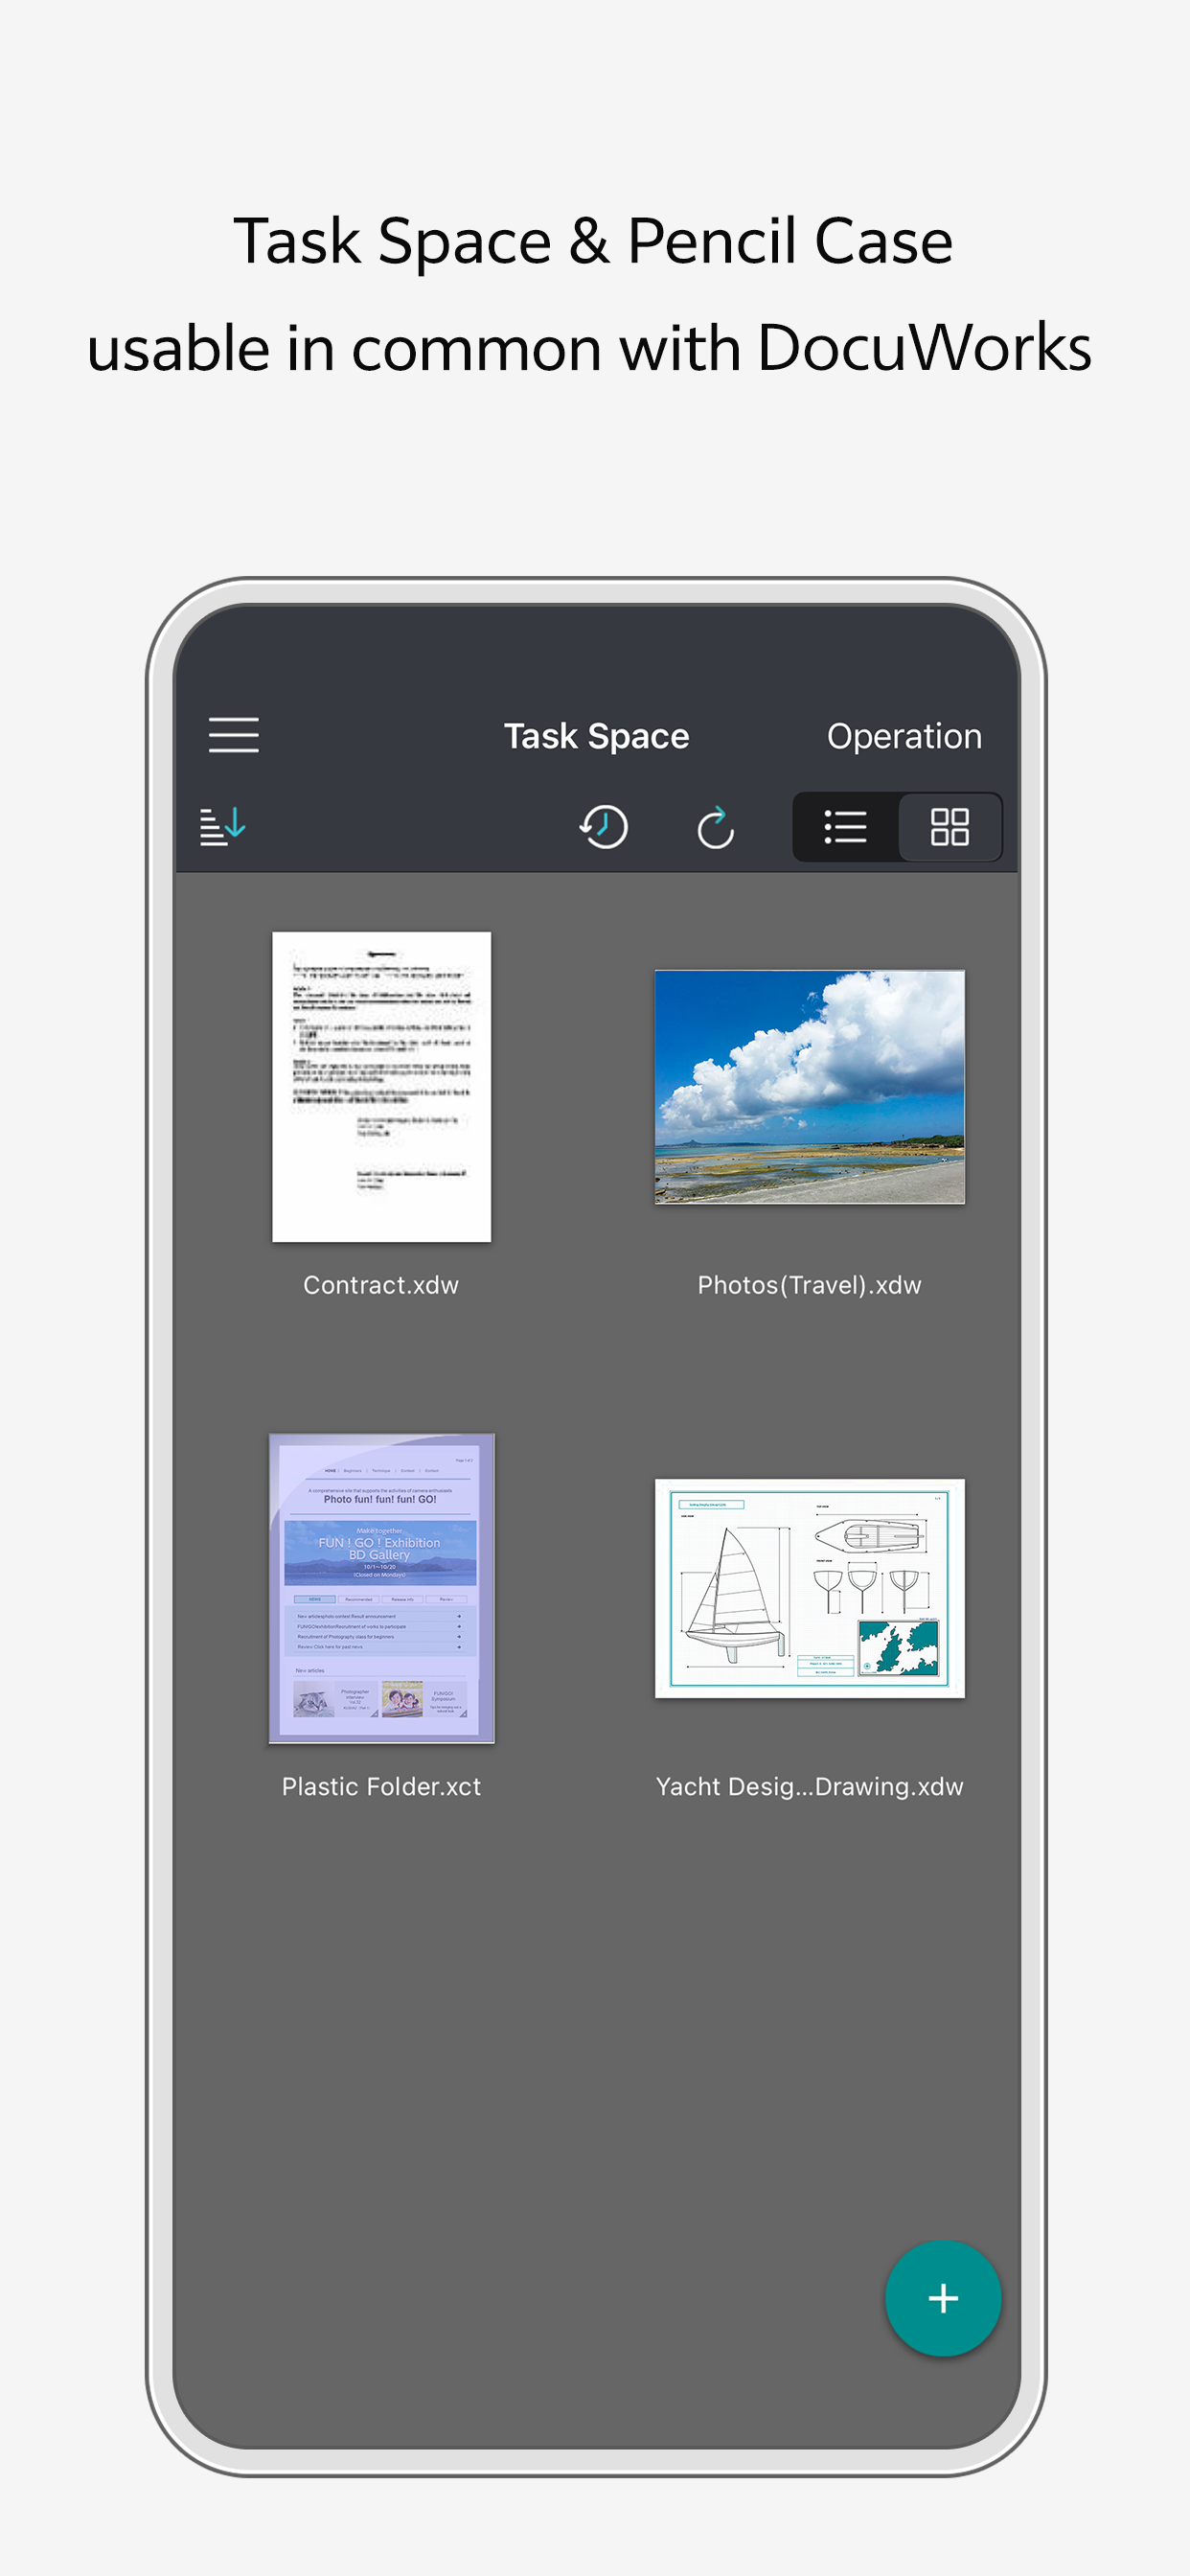1190x2576 pixels.
Task: Open the Yacht Design Drawing thumbnail
Action: coord(810,1588)
